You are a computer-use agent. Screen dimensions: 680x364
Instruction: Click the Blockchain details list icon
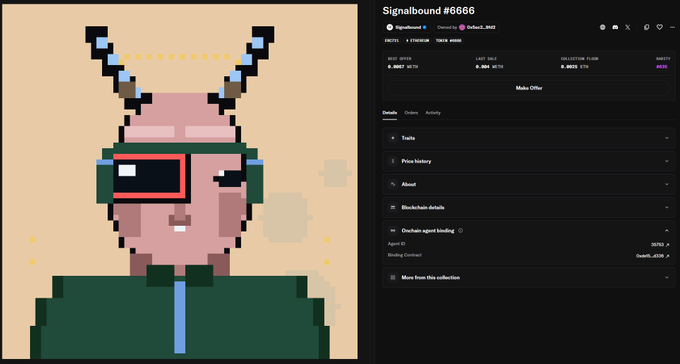click(393, 207)
